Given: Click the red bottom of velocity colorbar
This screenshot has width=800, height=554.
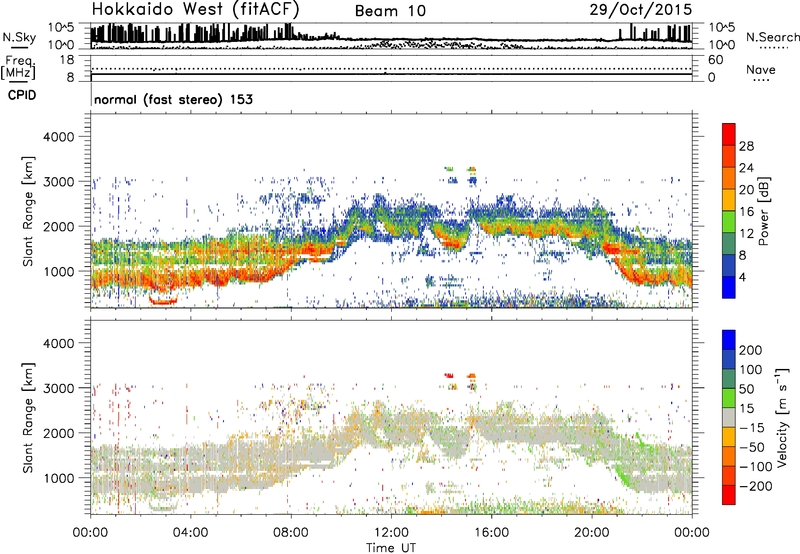Looking at the screenshot, I should click(729, 495).
